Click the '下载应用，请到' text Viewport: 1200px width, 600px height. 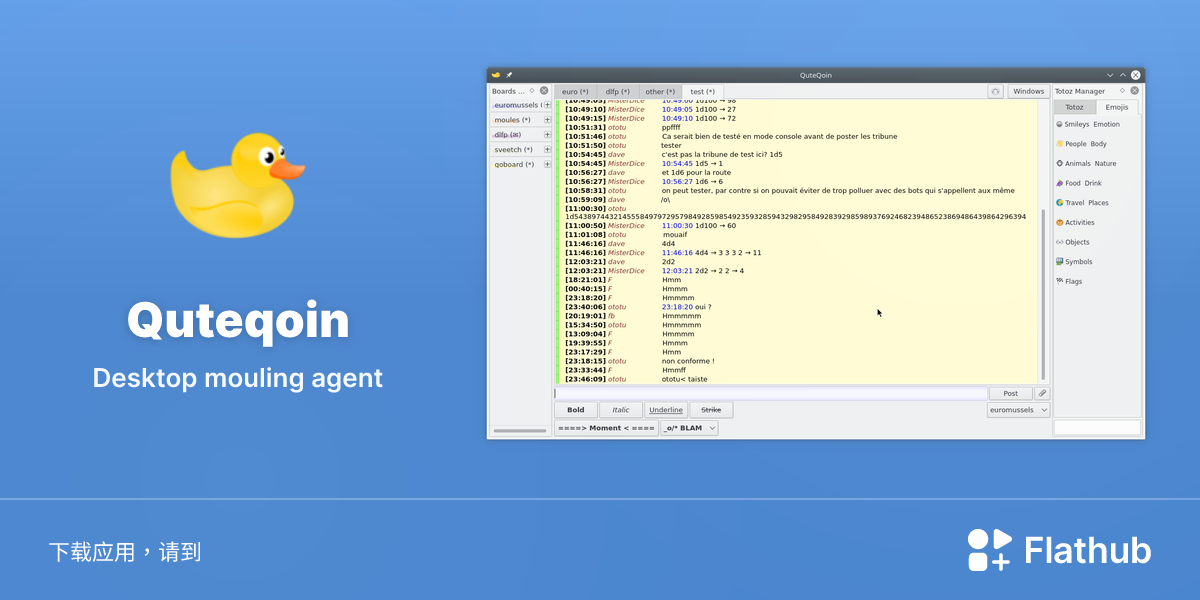pyautogui.click(x=125, y=552)
